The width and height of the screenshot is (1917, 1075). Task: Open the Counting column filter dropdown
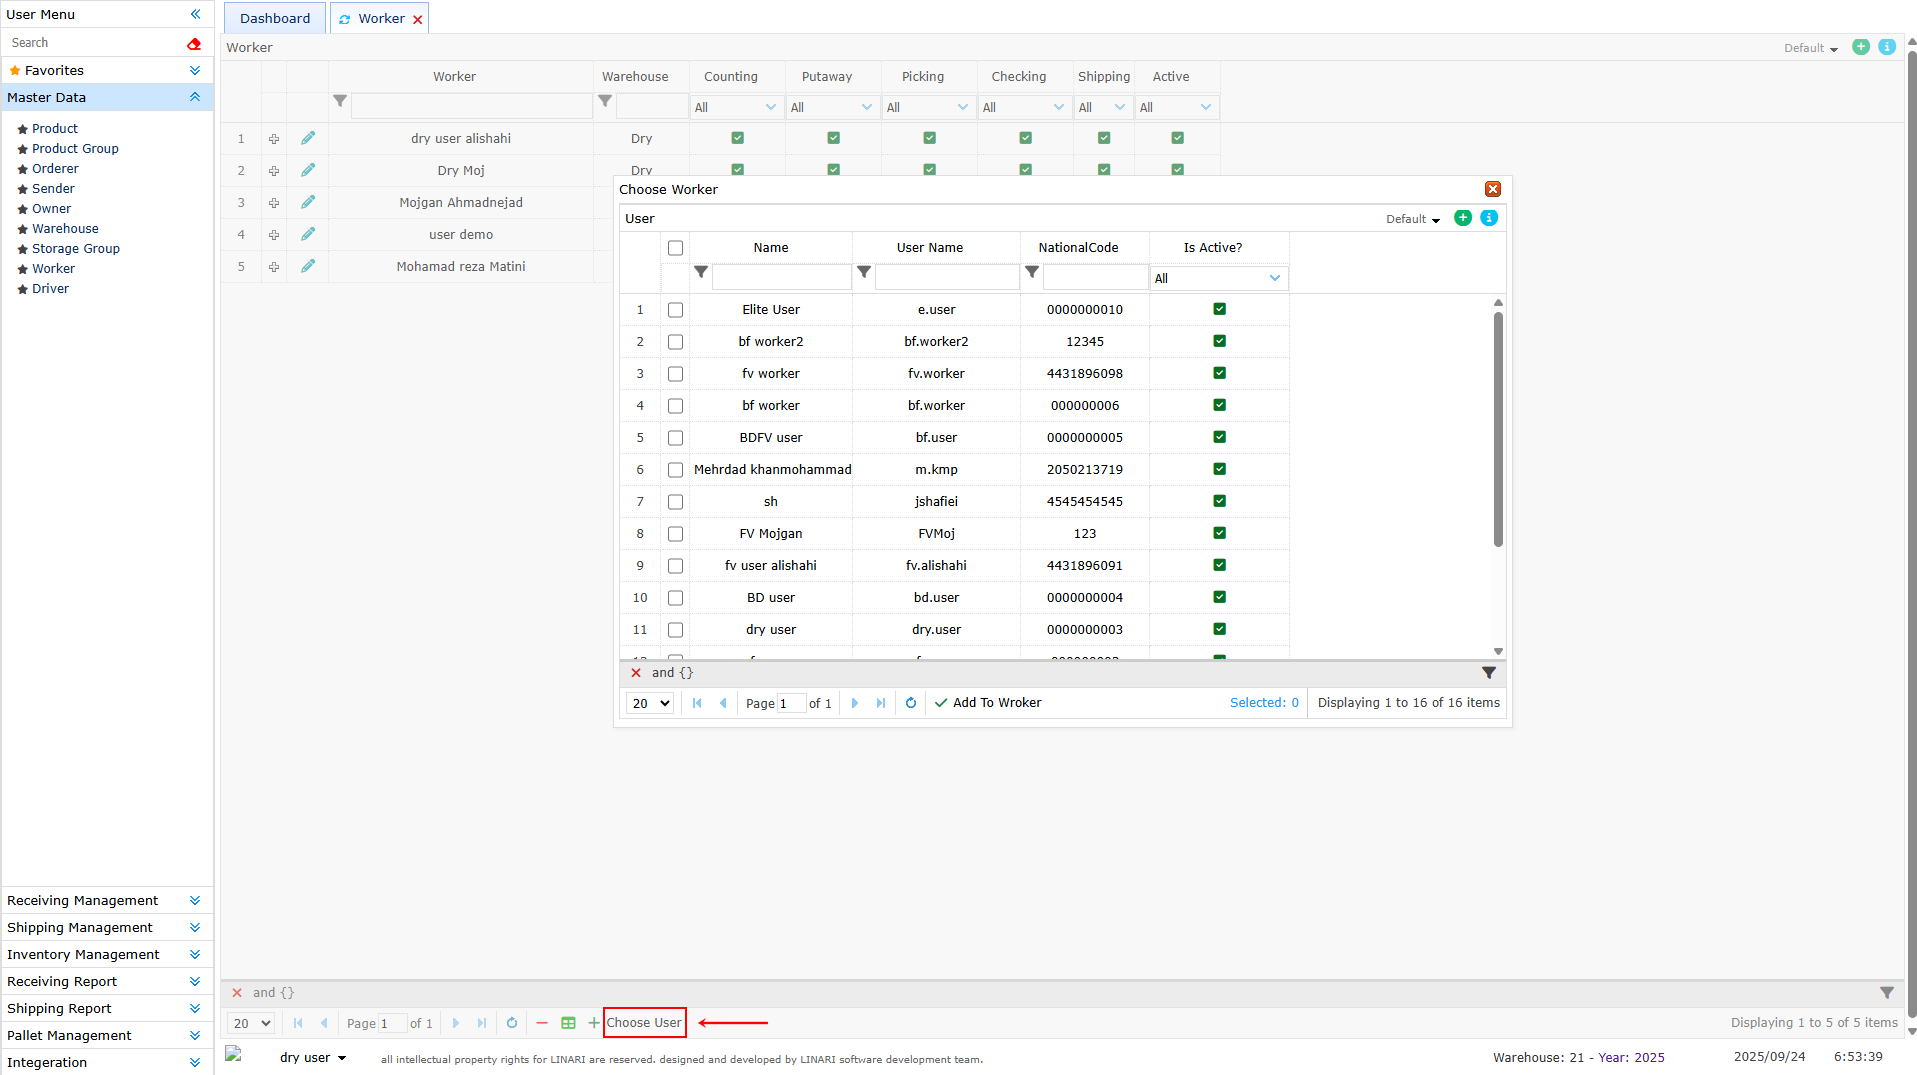tap(736, 107)
